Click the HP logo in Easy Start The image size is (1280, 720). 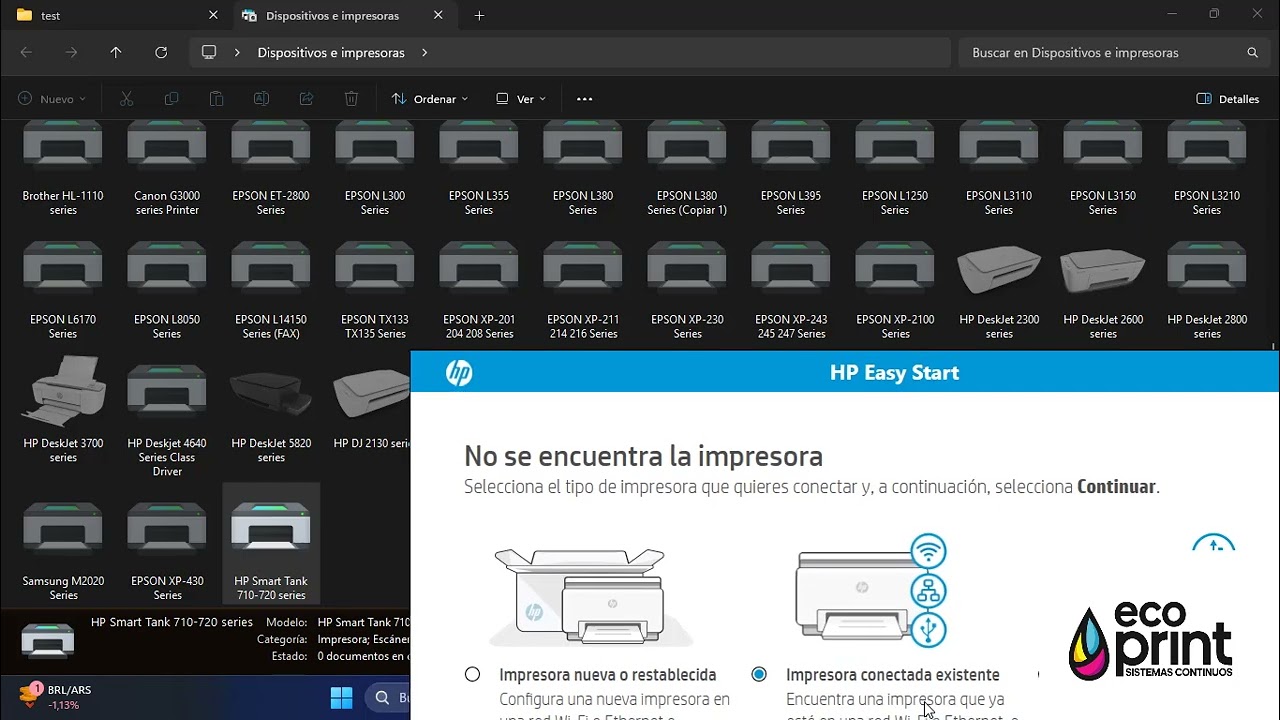(x=459, y=373)
